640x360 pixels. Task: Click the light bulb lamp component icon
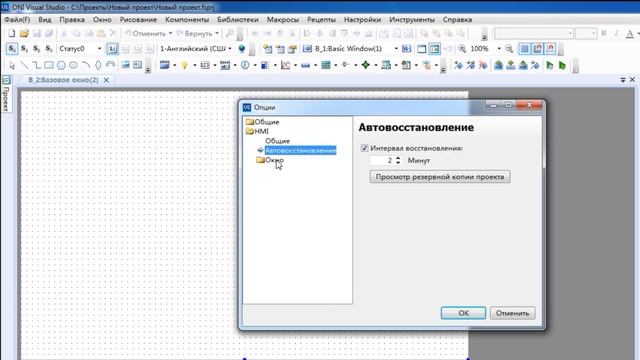[x=184, y=65]
